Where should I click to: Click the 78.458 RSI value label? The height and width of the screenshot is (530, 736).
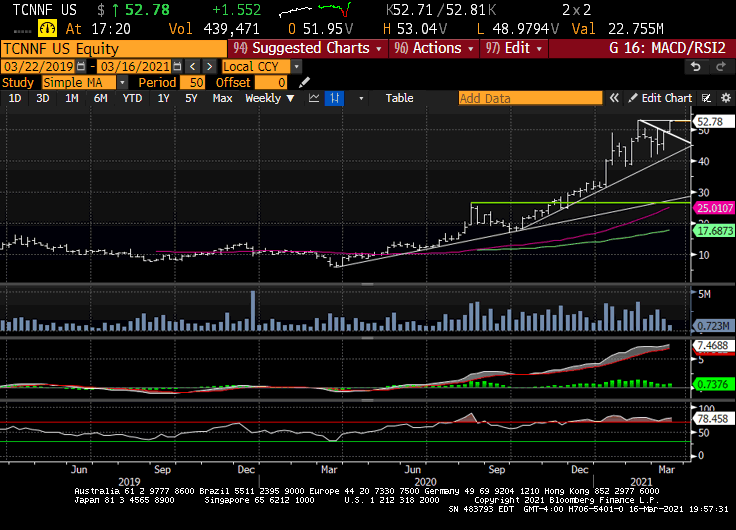713,419
